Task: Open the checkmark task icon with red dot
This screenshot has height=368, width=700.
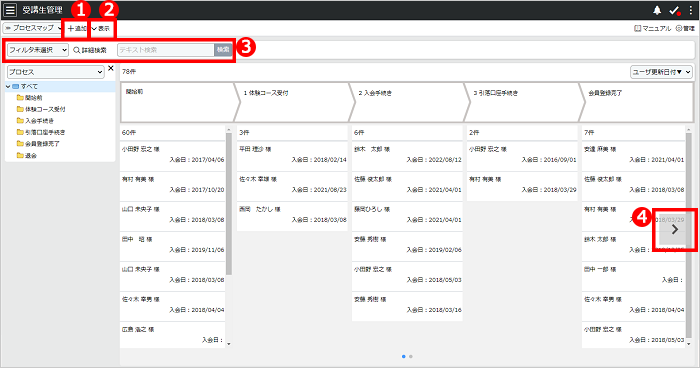Action: click(674, 10)
